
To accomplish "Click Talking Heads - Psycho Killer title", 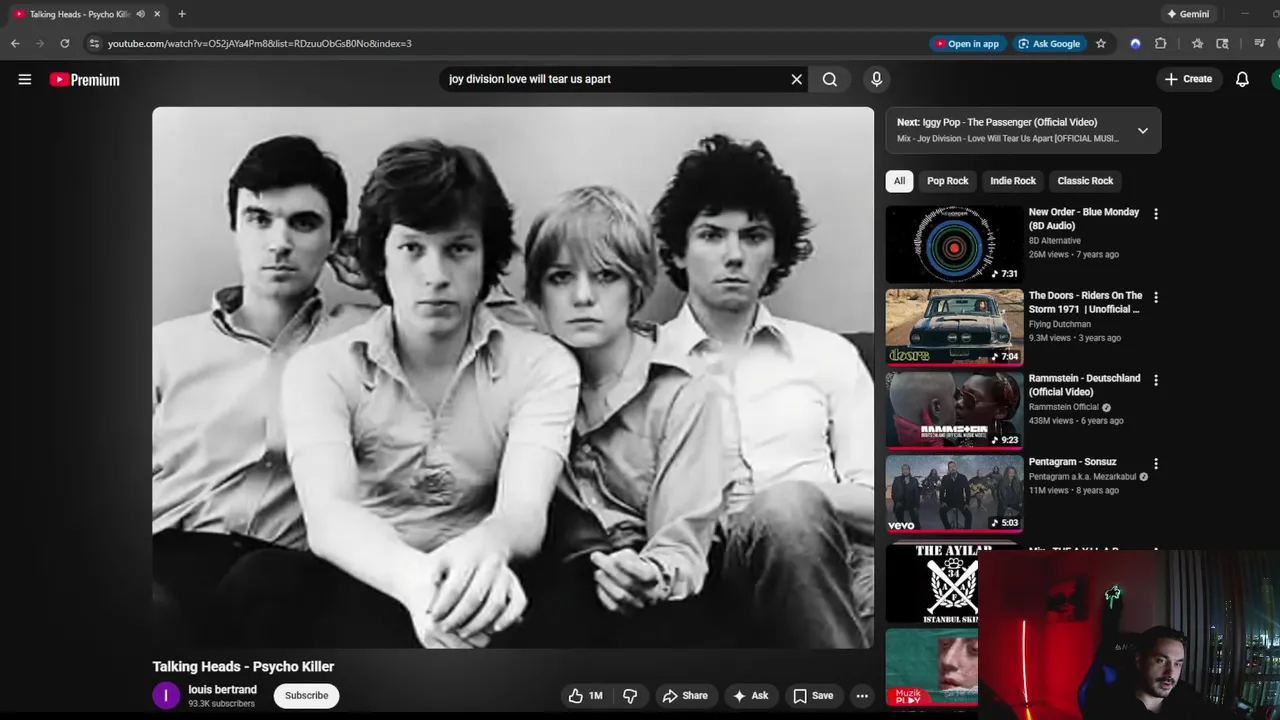I will [x=243, y=666].
